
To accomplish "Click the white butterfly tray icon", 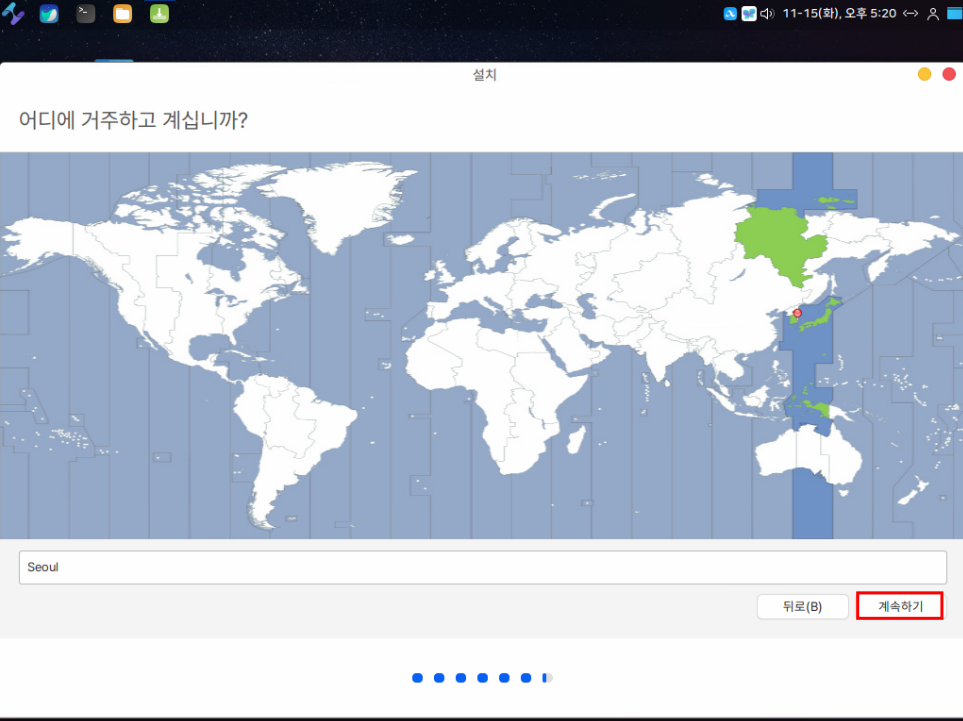I will click(x=748, y=14).
